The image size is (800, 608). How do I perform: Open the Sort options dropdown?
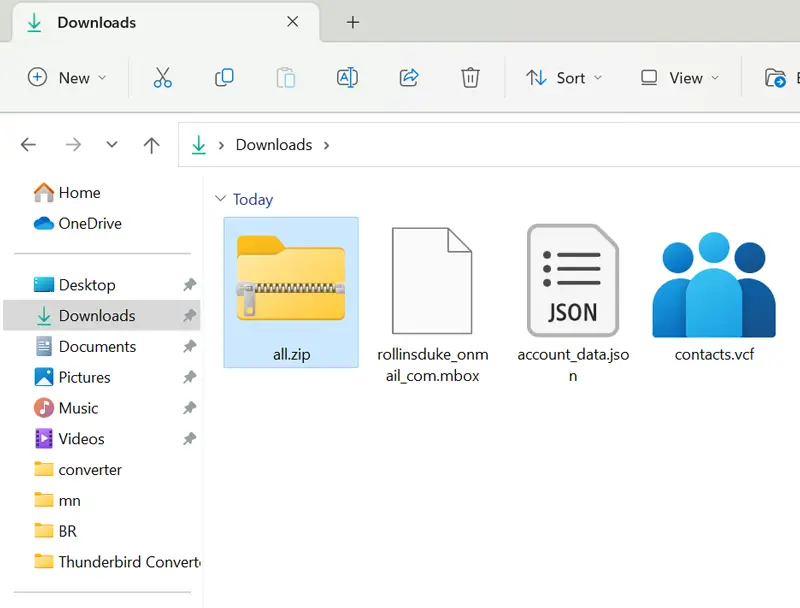point(565,78)
